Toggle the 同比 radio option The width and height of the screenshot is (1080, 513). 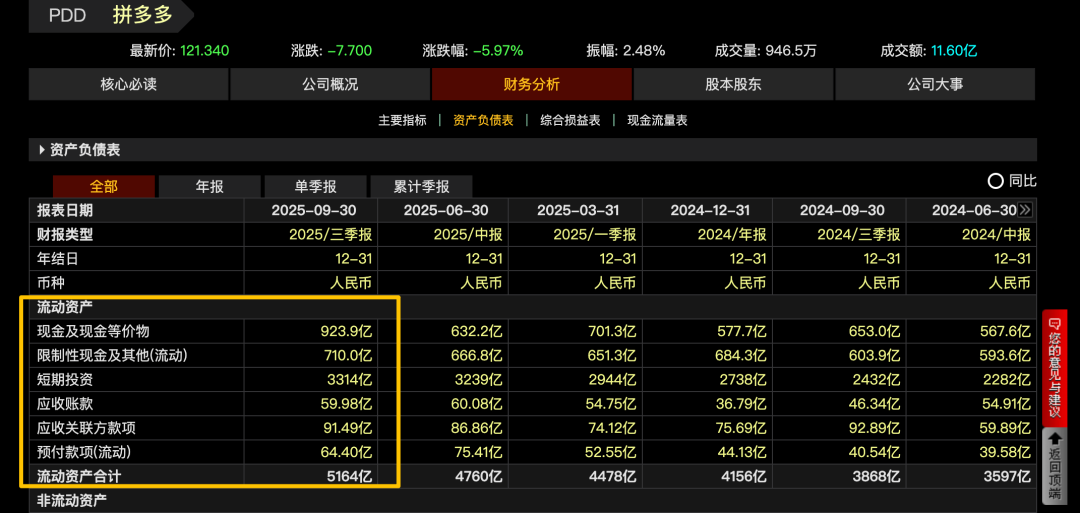coord(995,182)
